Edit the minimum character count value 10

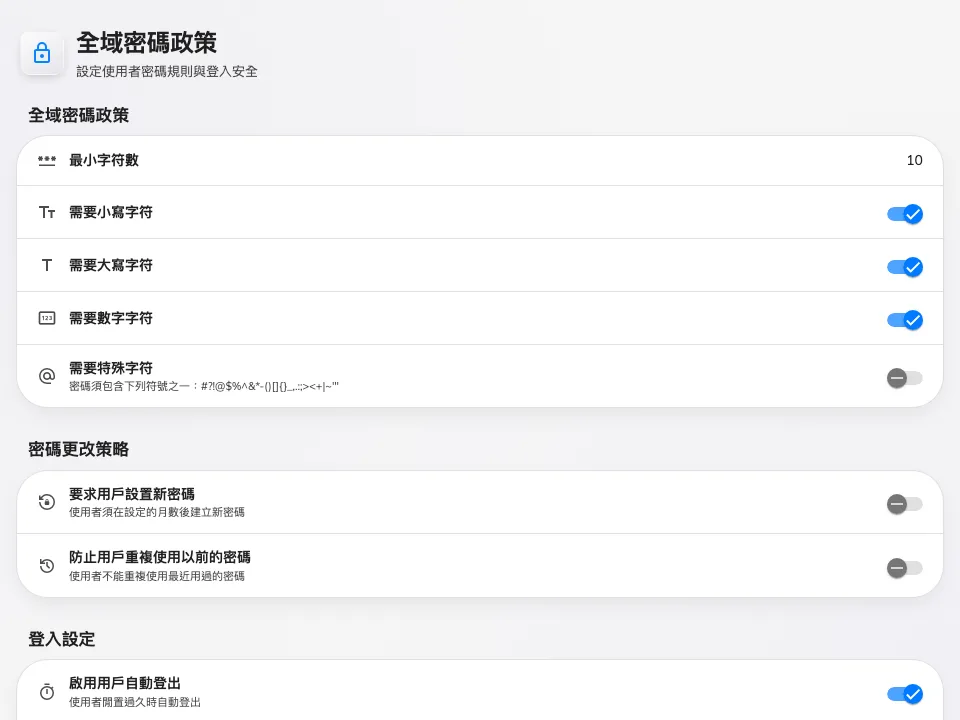(914, 160)
